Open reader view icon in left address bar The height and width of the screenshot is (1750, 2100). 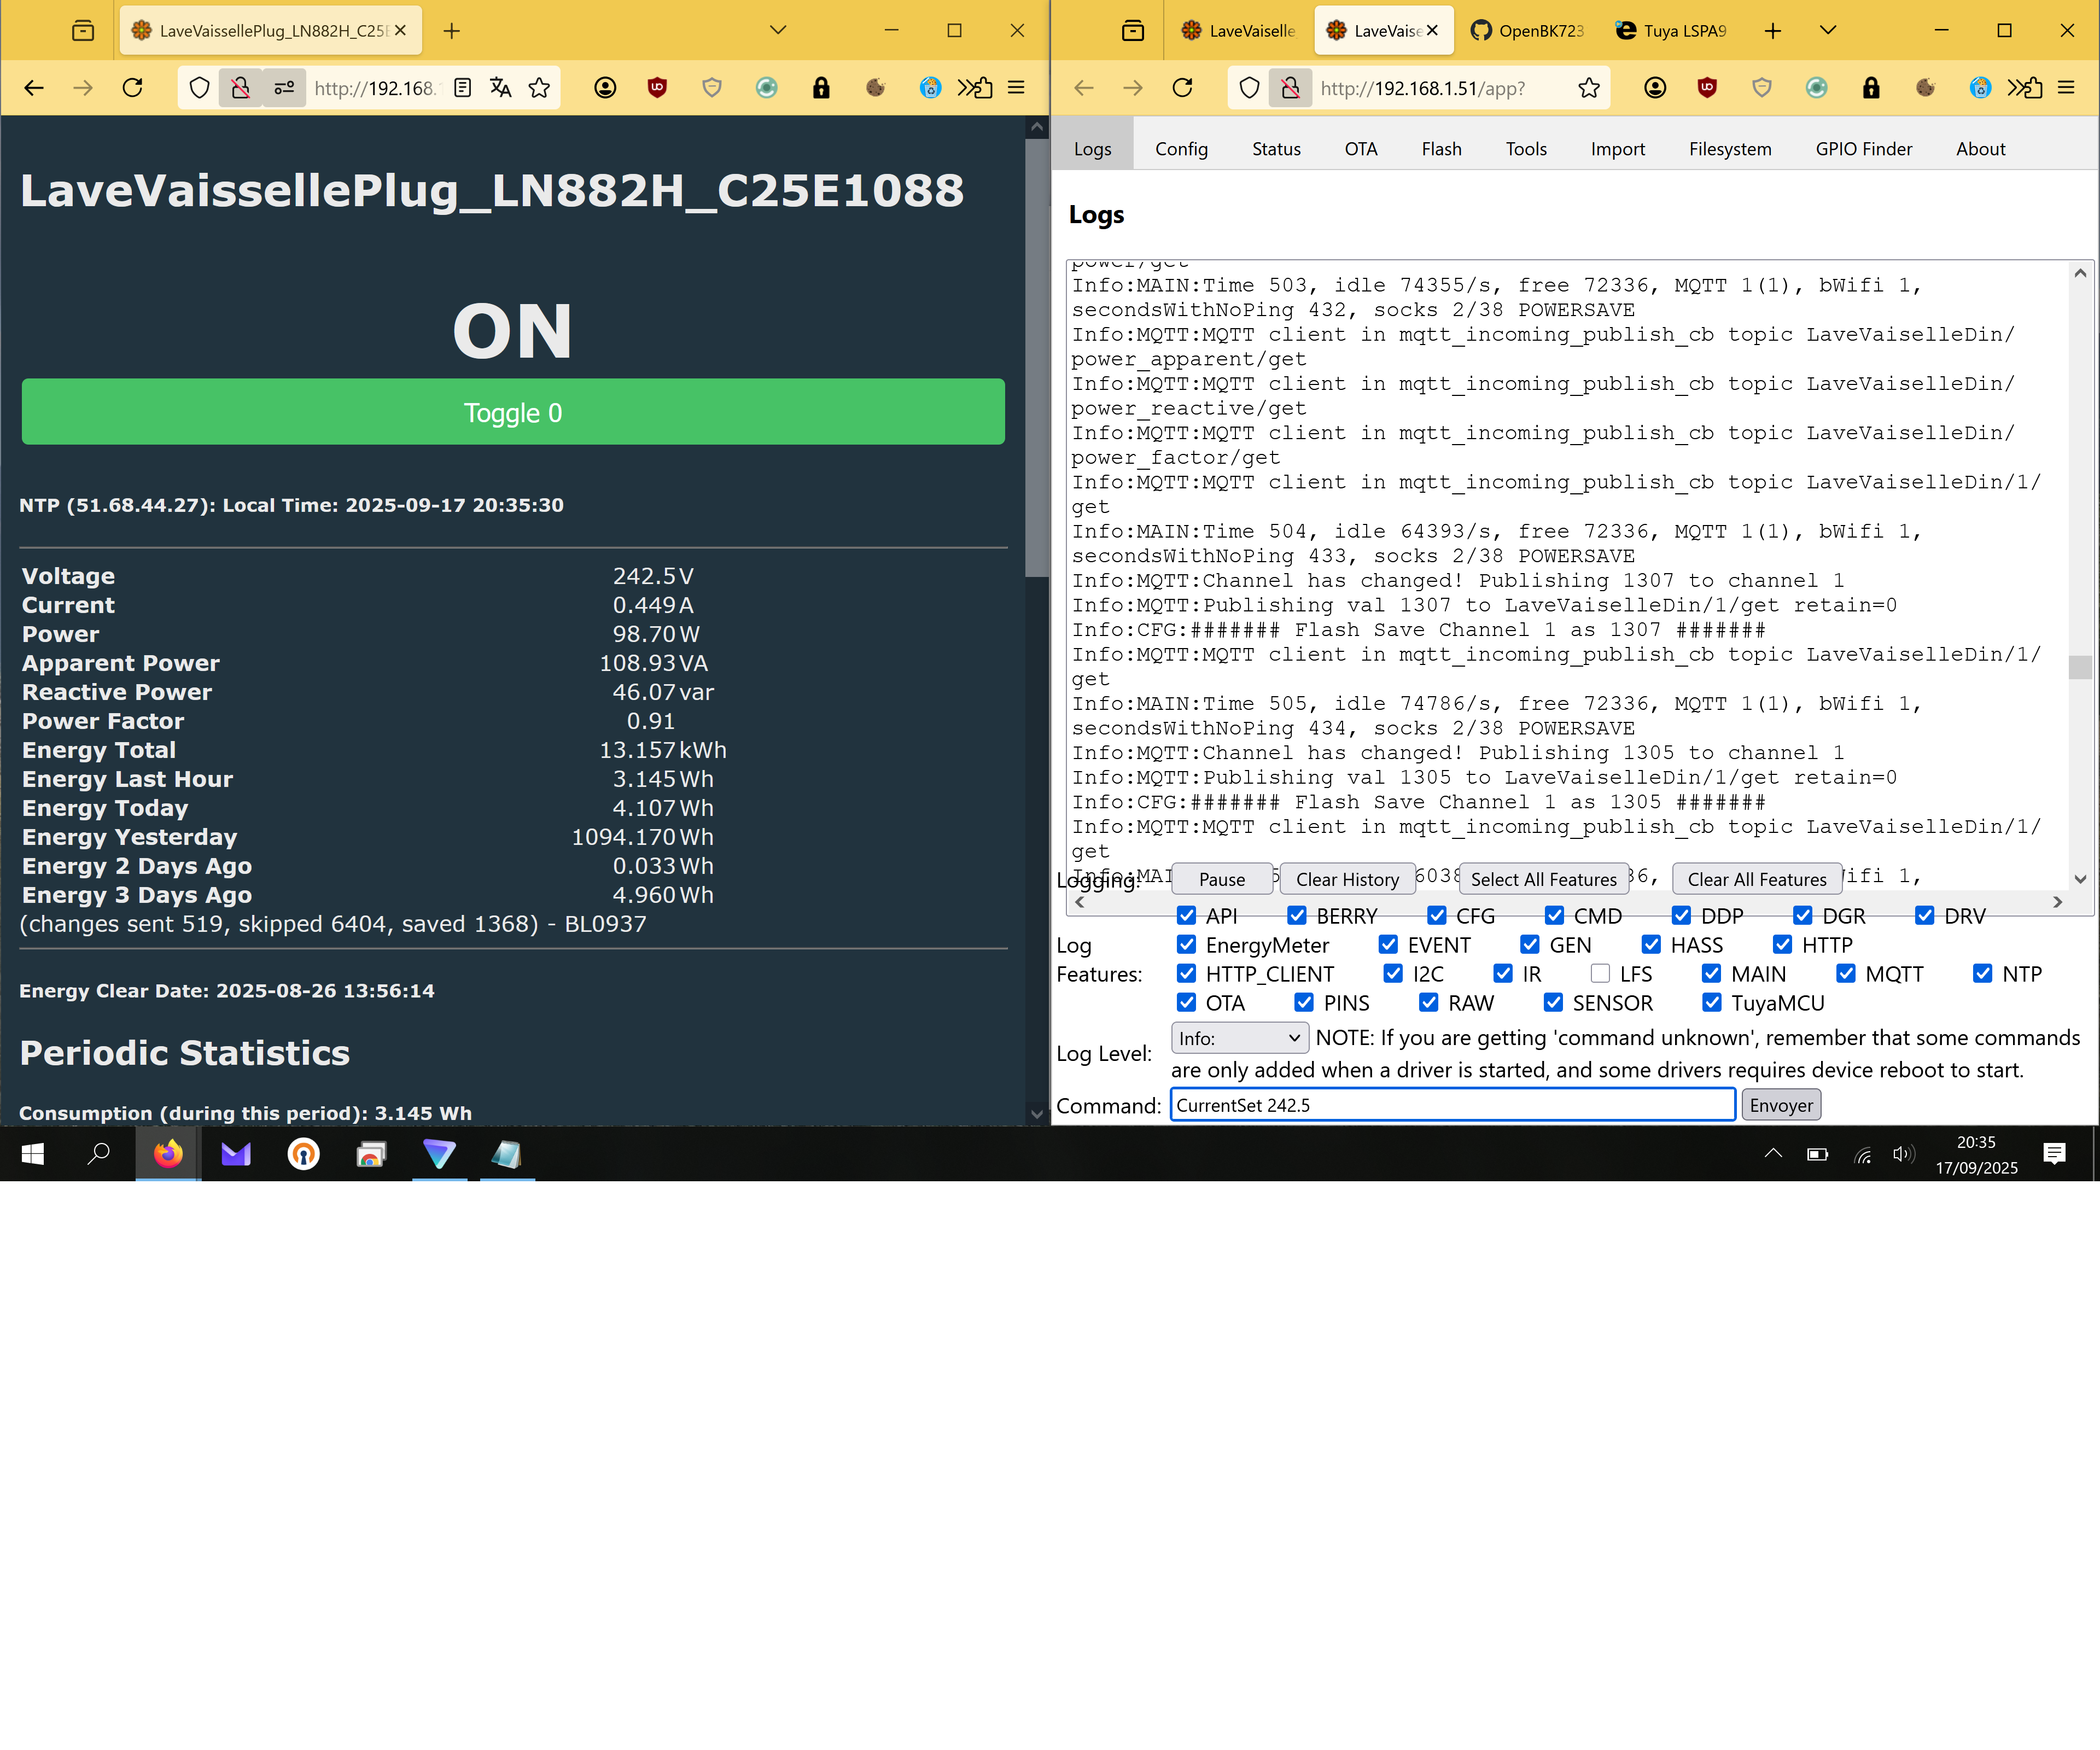462,88
